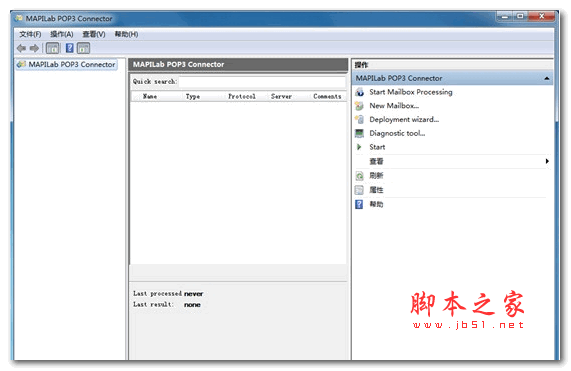
Task: Collapse the MAPILab POP3 Connector actions section
Action: [x=547, y=78]
